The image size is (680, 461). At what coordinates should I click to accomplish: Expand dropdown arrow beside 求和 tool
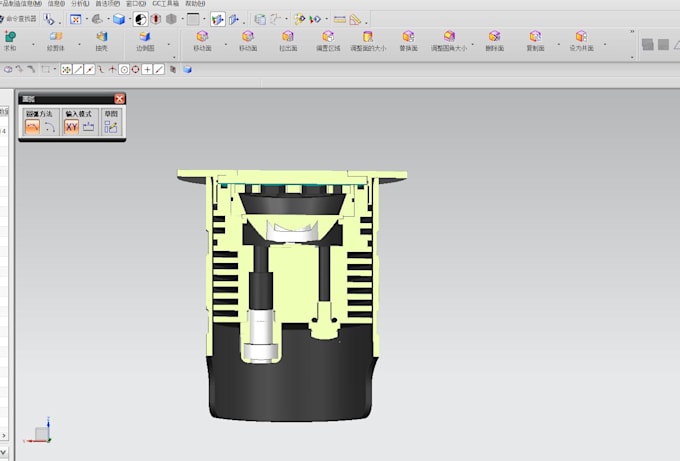33,44
